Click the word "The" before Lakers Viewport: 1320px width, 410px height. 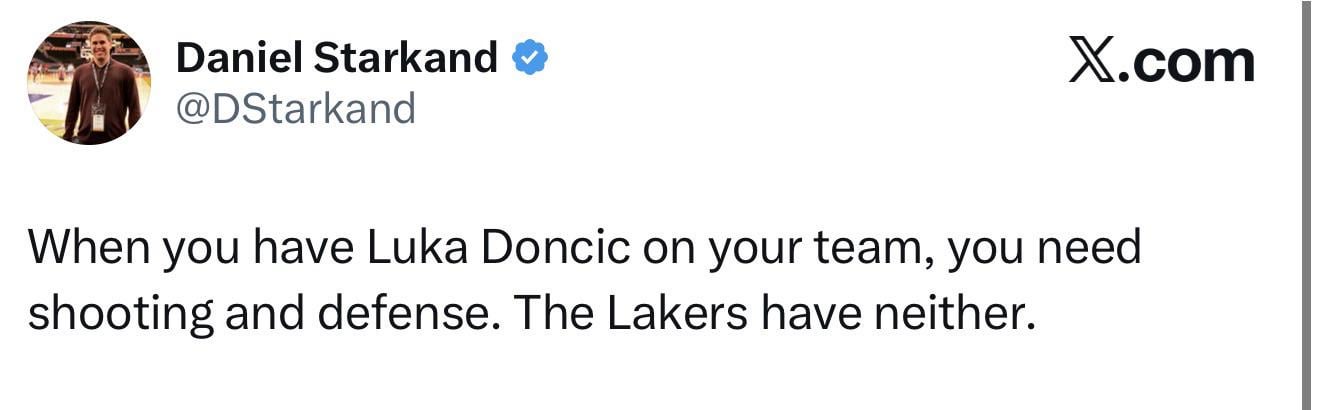[x=553, y=314]
